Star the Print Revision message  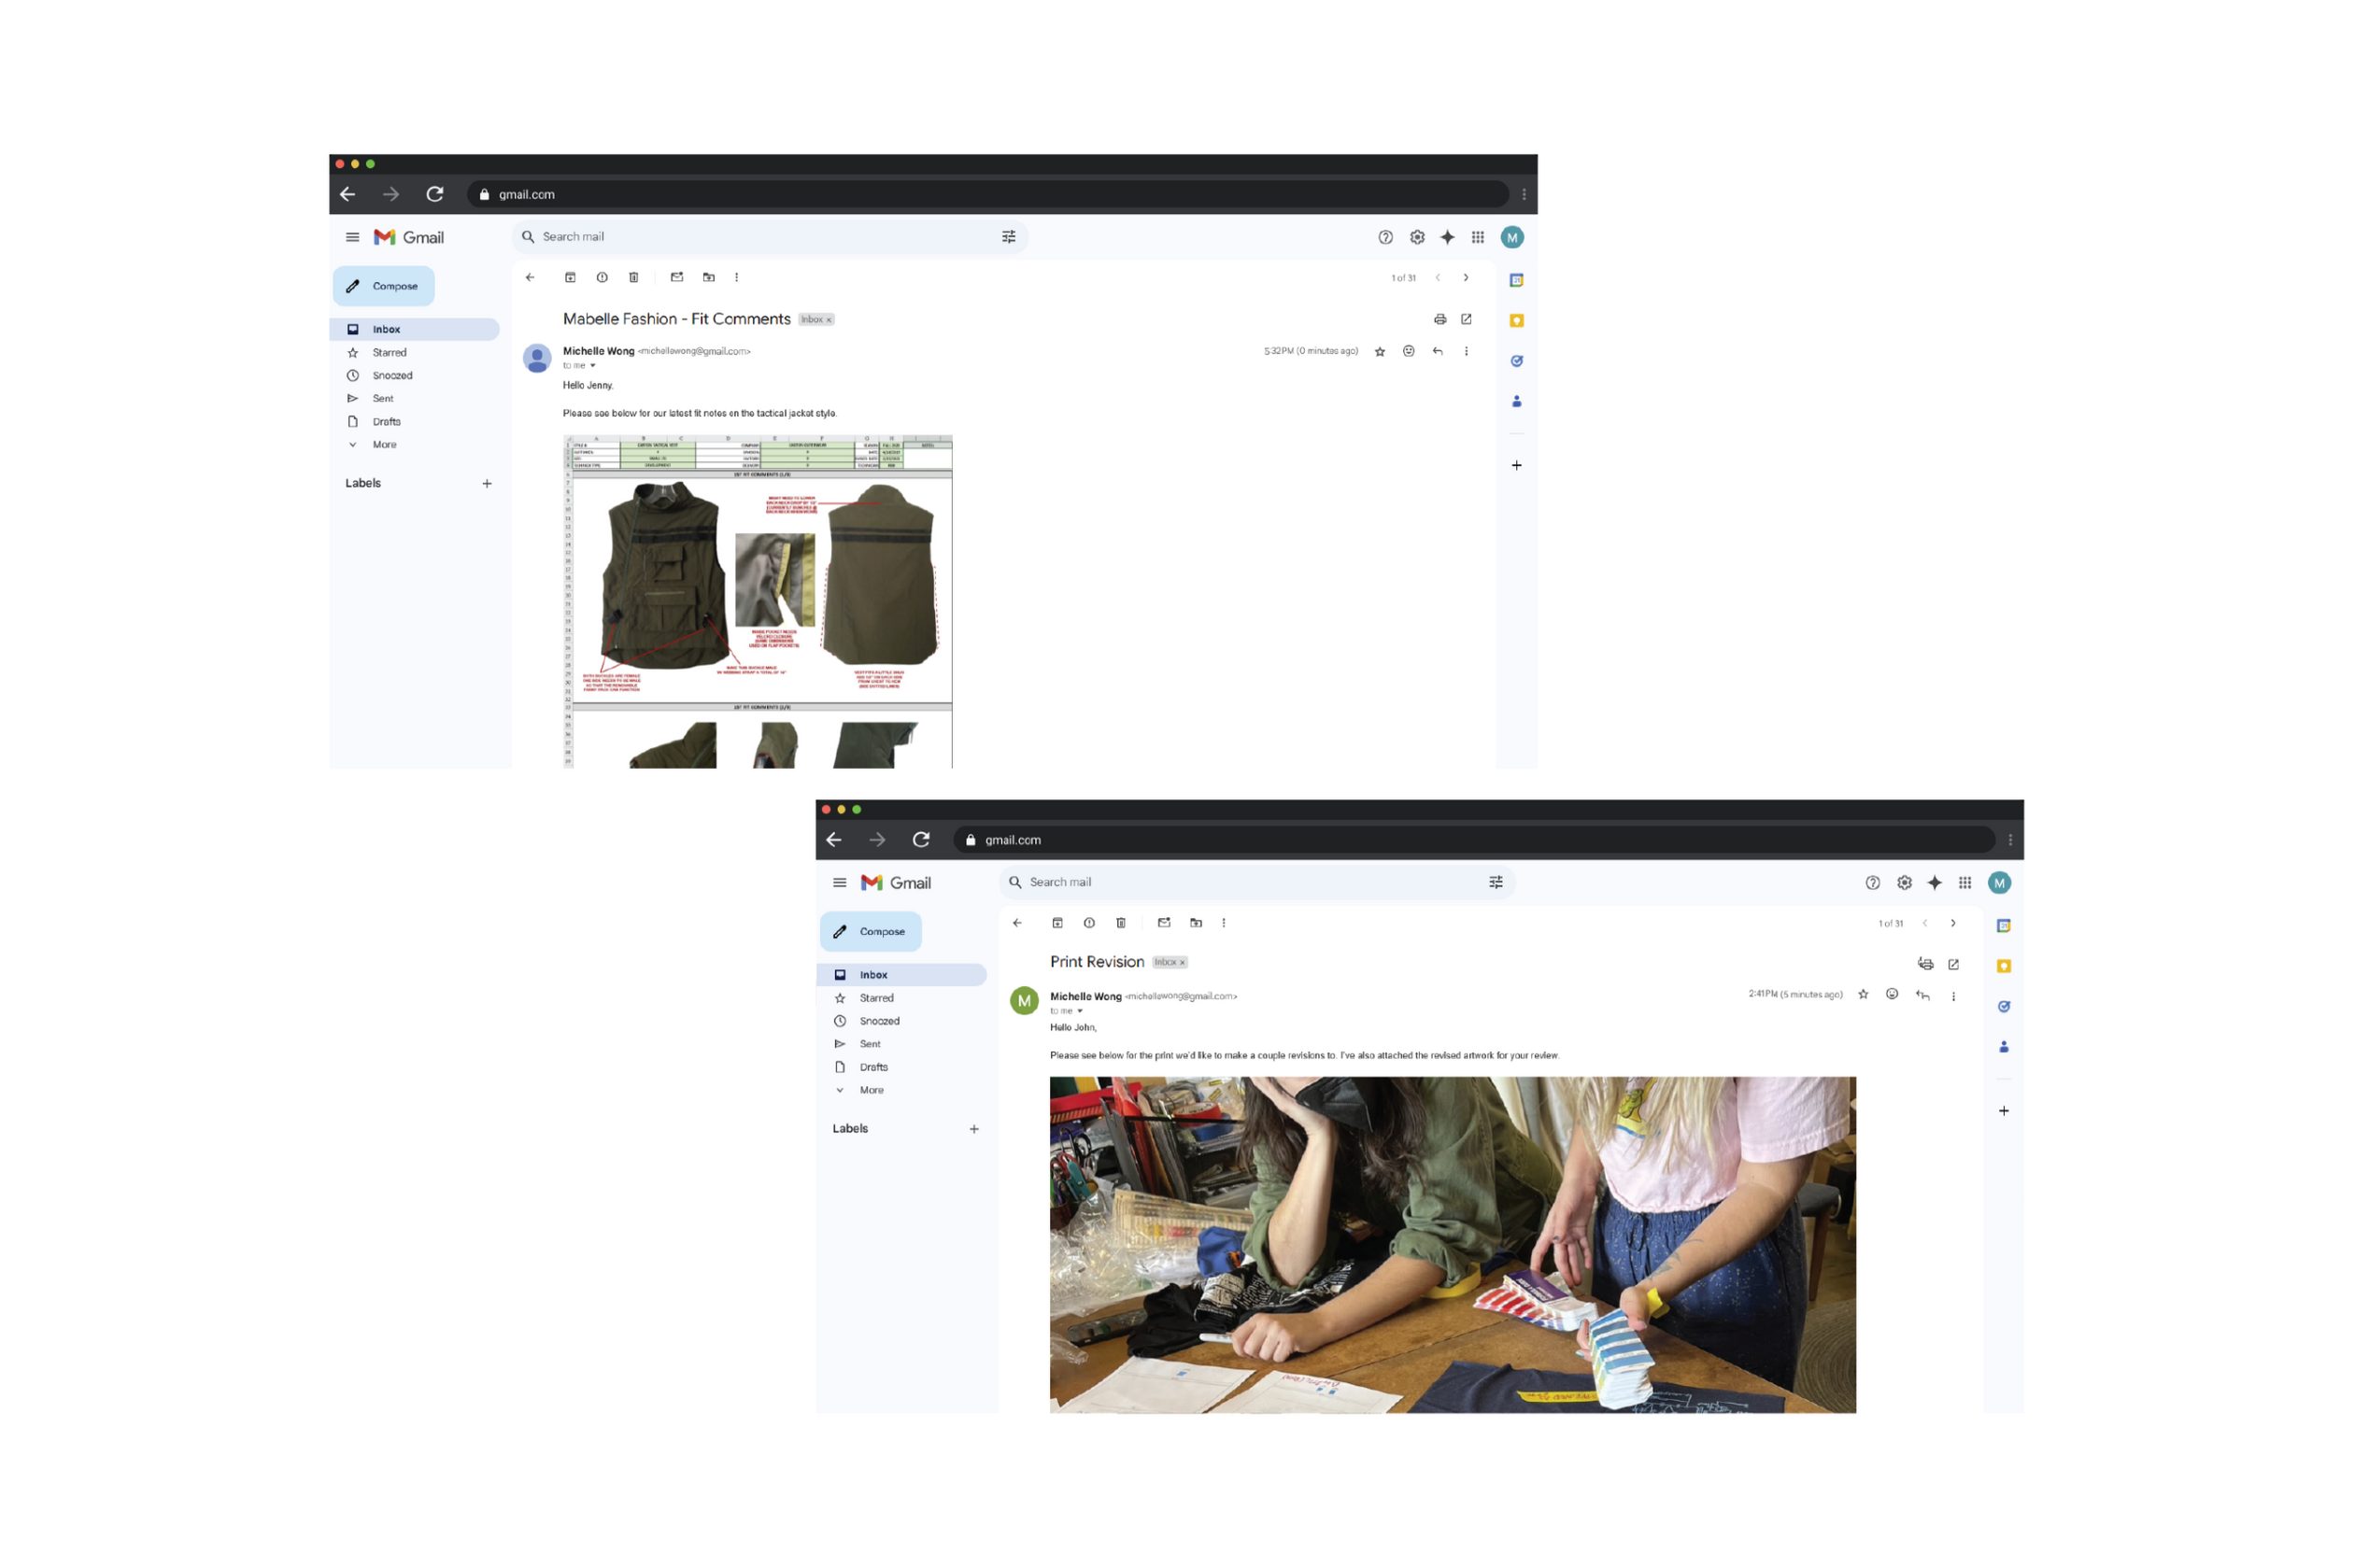click(x=1863, y=994)
